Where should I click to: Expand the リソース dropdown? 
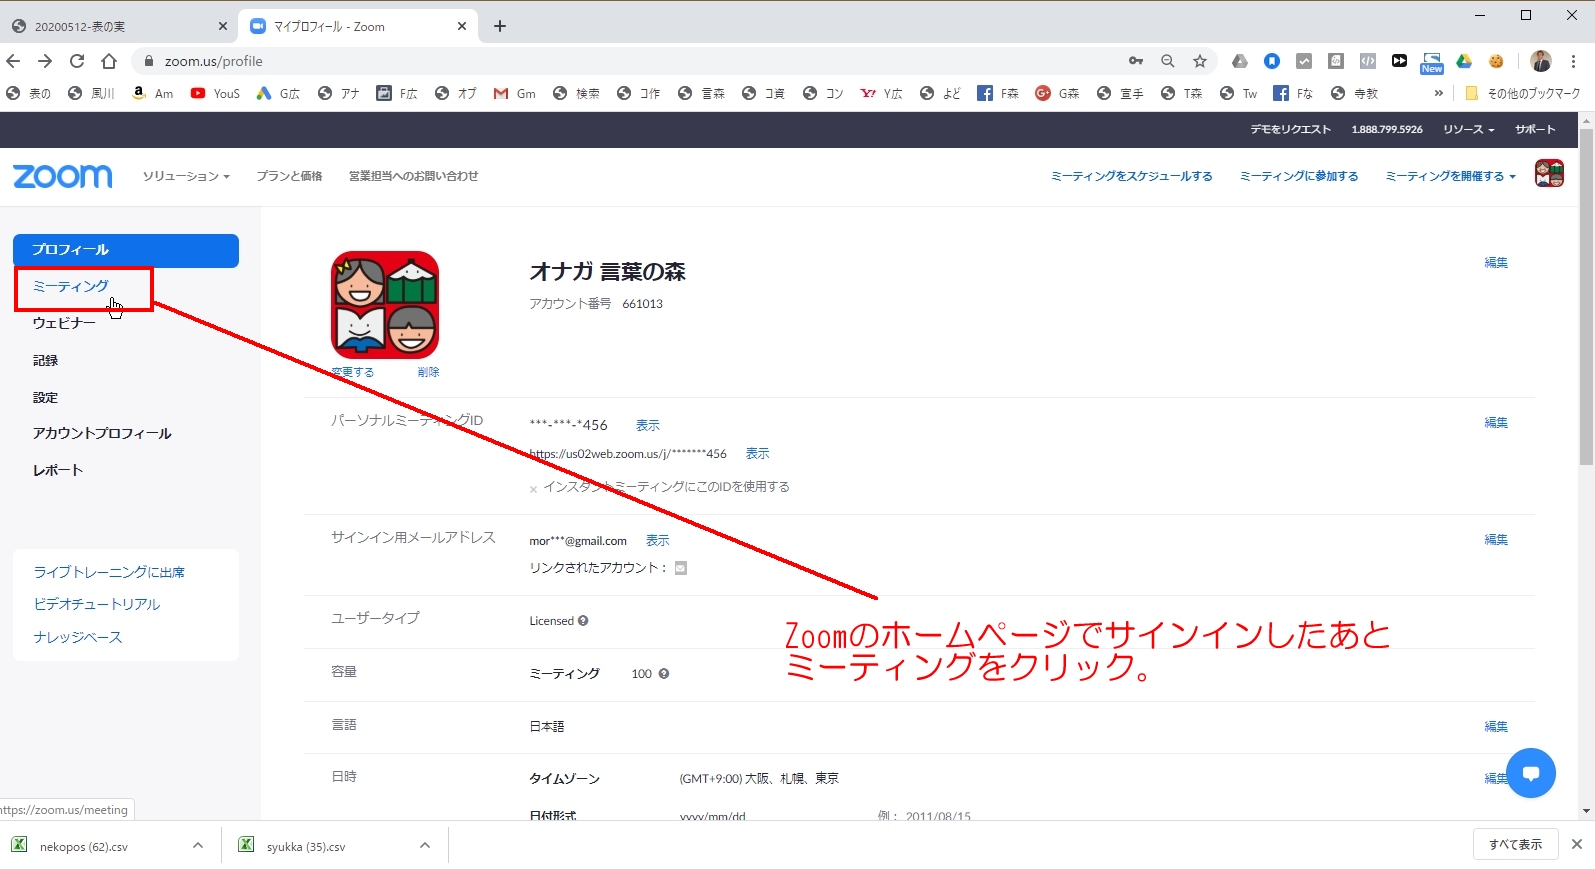pos(1468,129)
